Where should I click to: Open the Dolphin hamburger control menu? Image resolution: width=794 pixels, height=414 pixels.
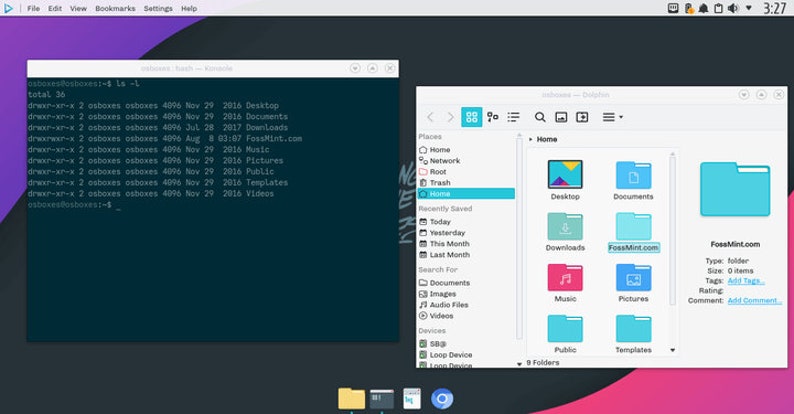[x=612, y=117]
